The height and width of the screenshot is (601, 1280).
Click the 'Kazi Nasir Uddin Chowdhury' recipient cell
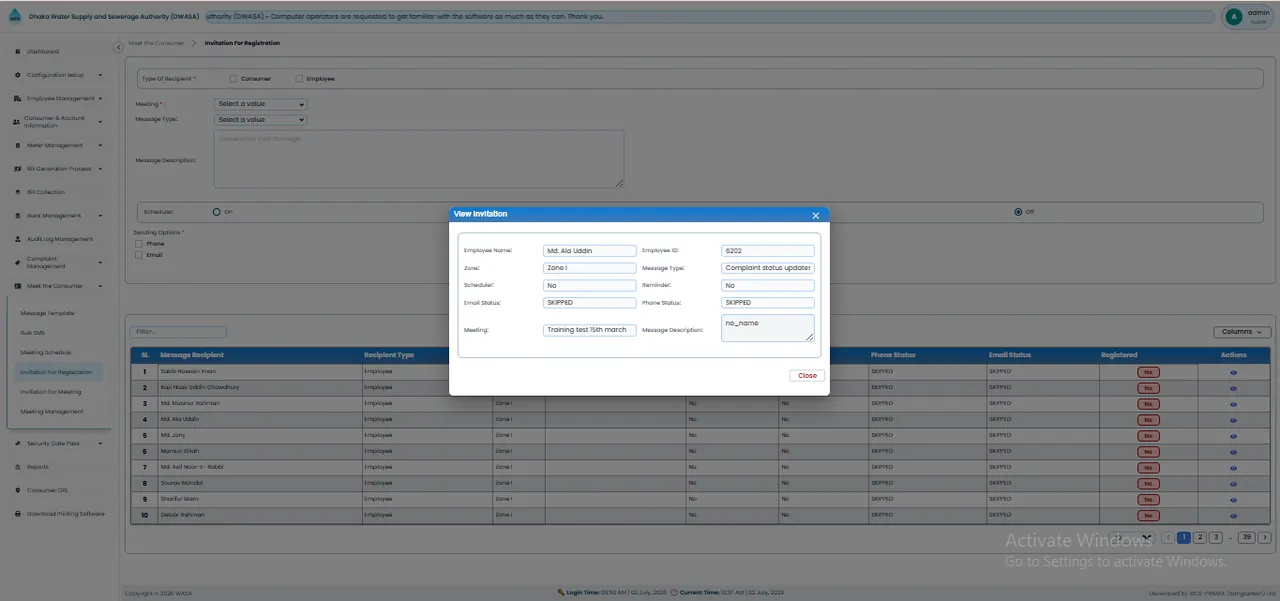click(x=259, y=387)
